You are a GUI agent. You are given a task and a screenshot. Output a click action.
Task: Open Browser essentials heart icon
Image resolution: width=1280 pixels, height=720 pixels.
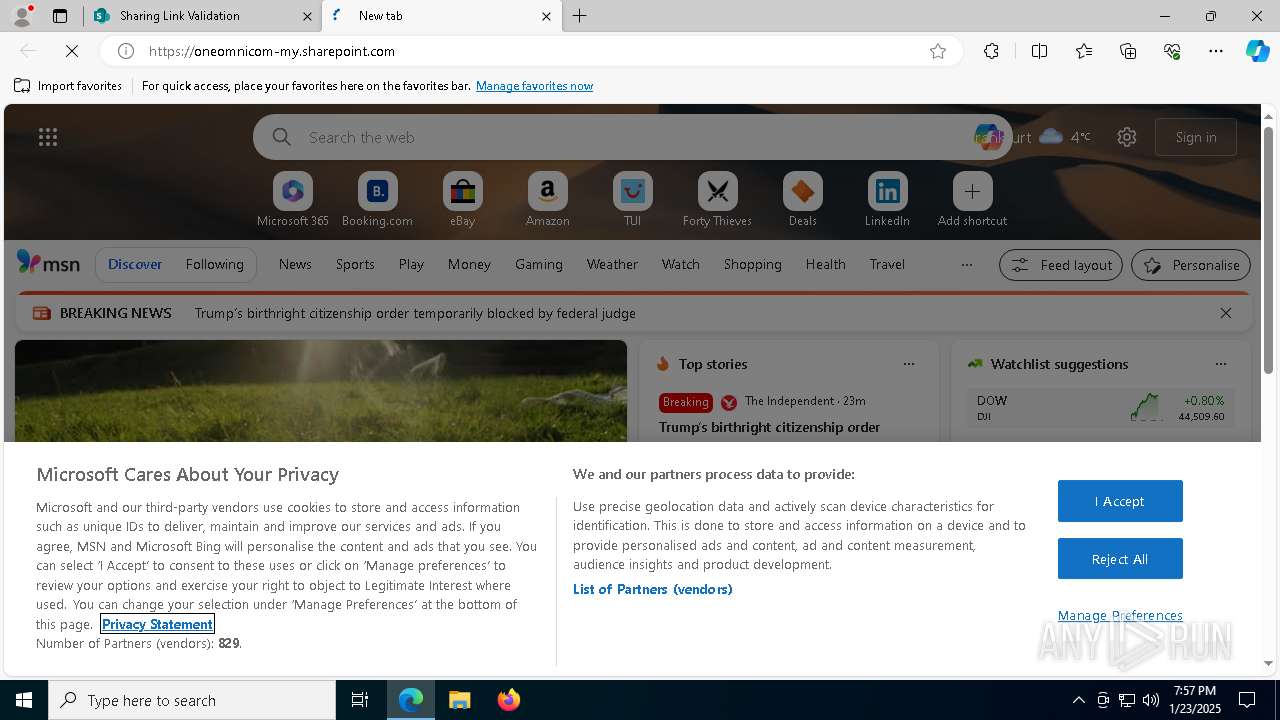[1172, 51]
